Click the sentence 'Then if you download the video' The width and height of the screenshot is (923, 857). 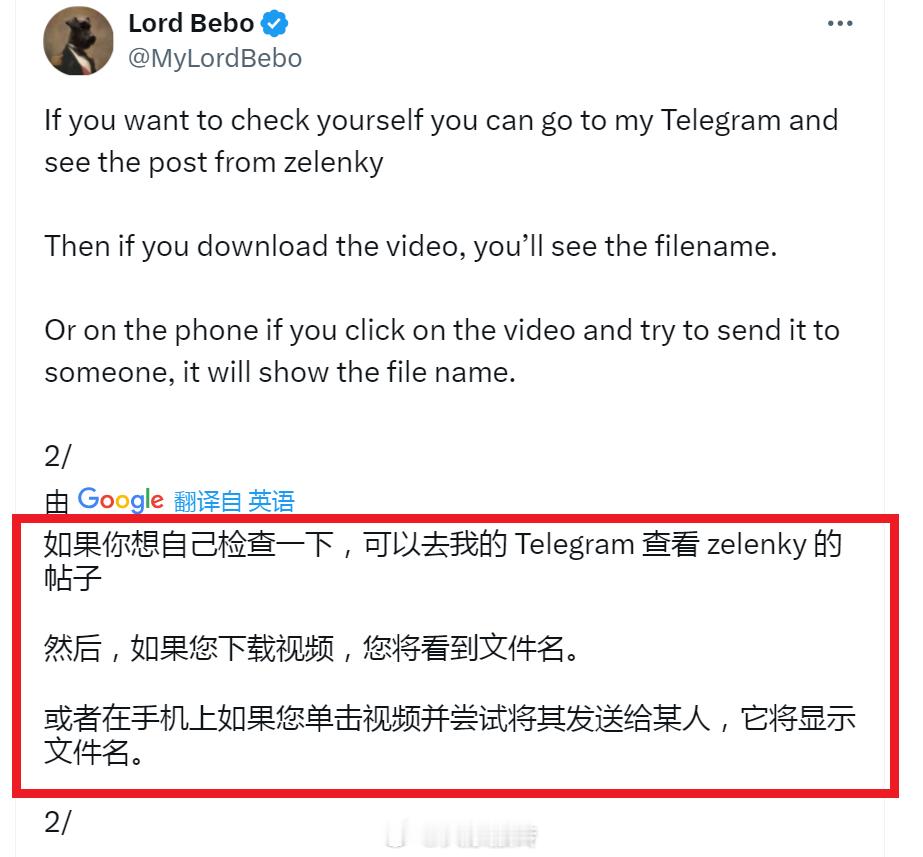click(411, 246)
